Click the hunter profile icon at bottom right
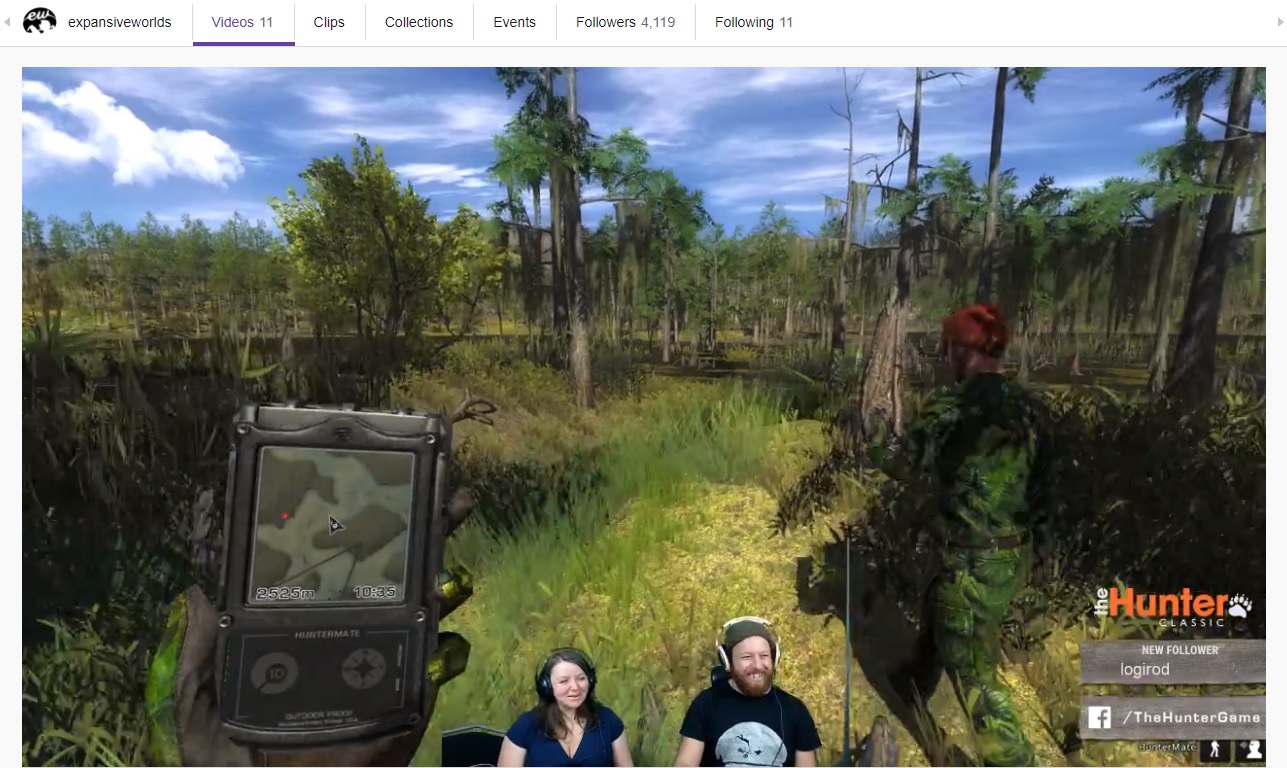Viewport: 1287px width, 768px height. click(x=1250, y=749)
